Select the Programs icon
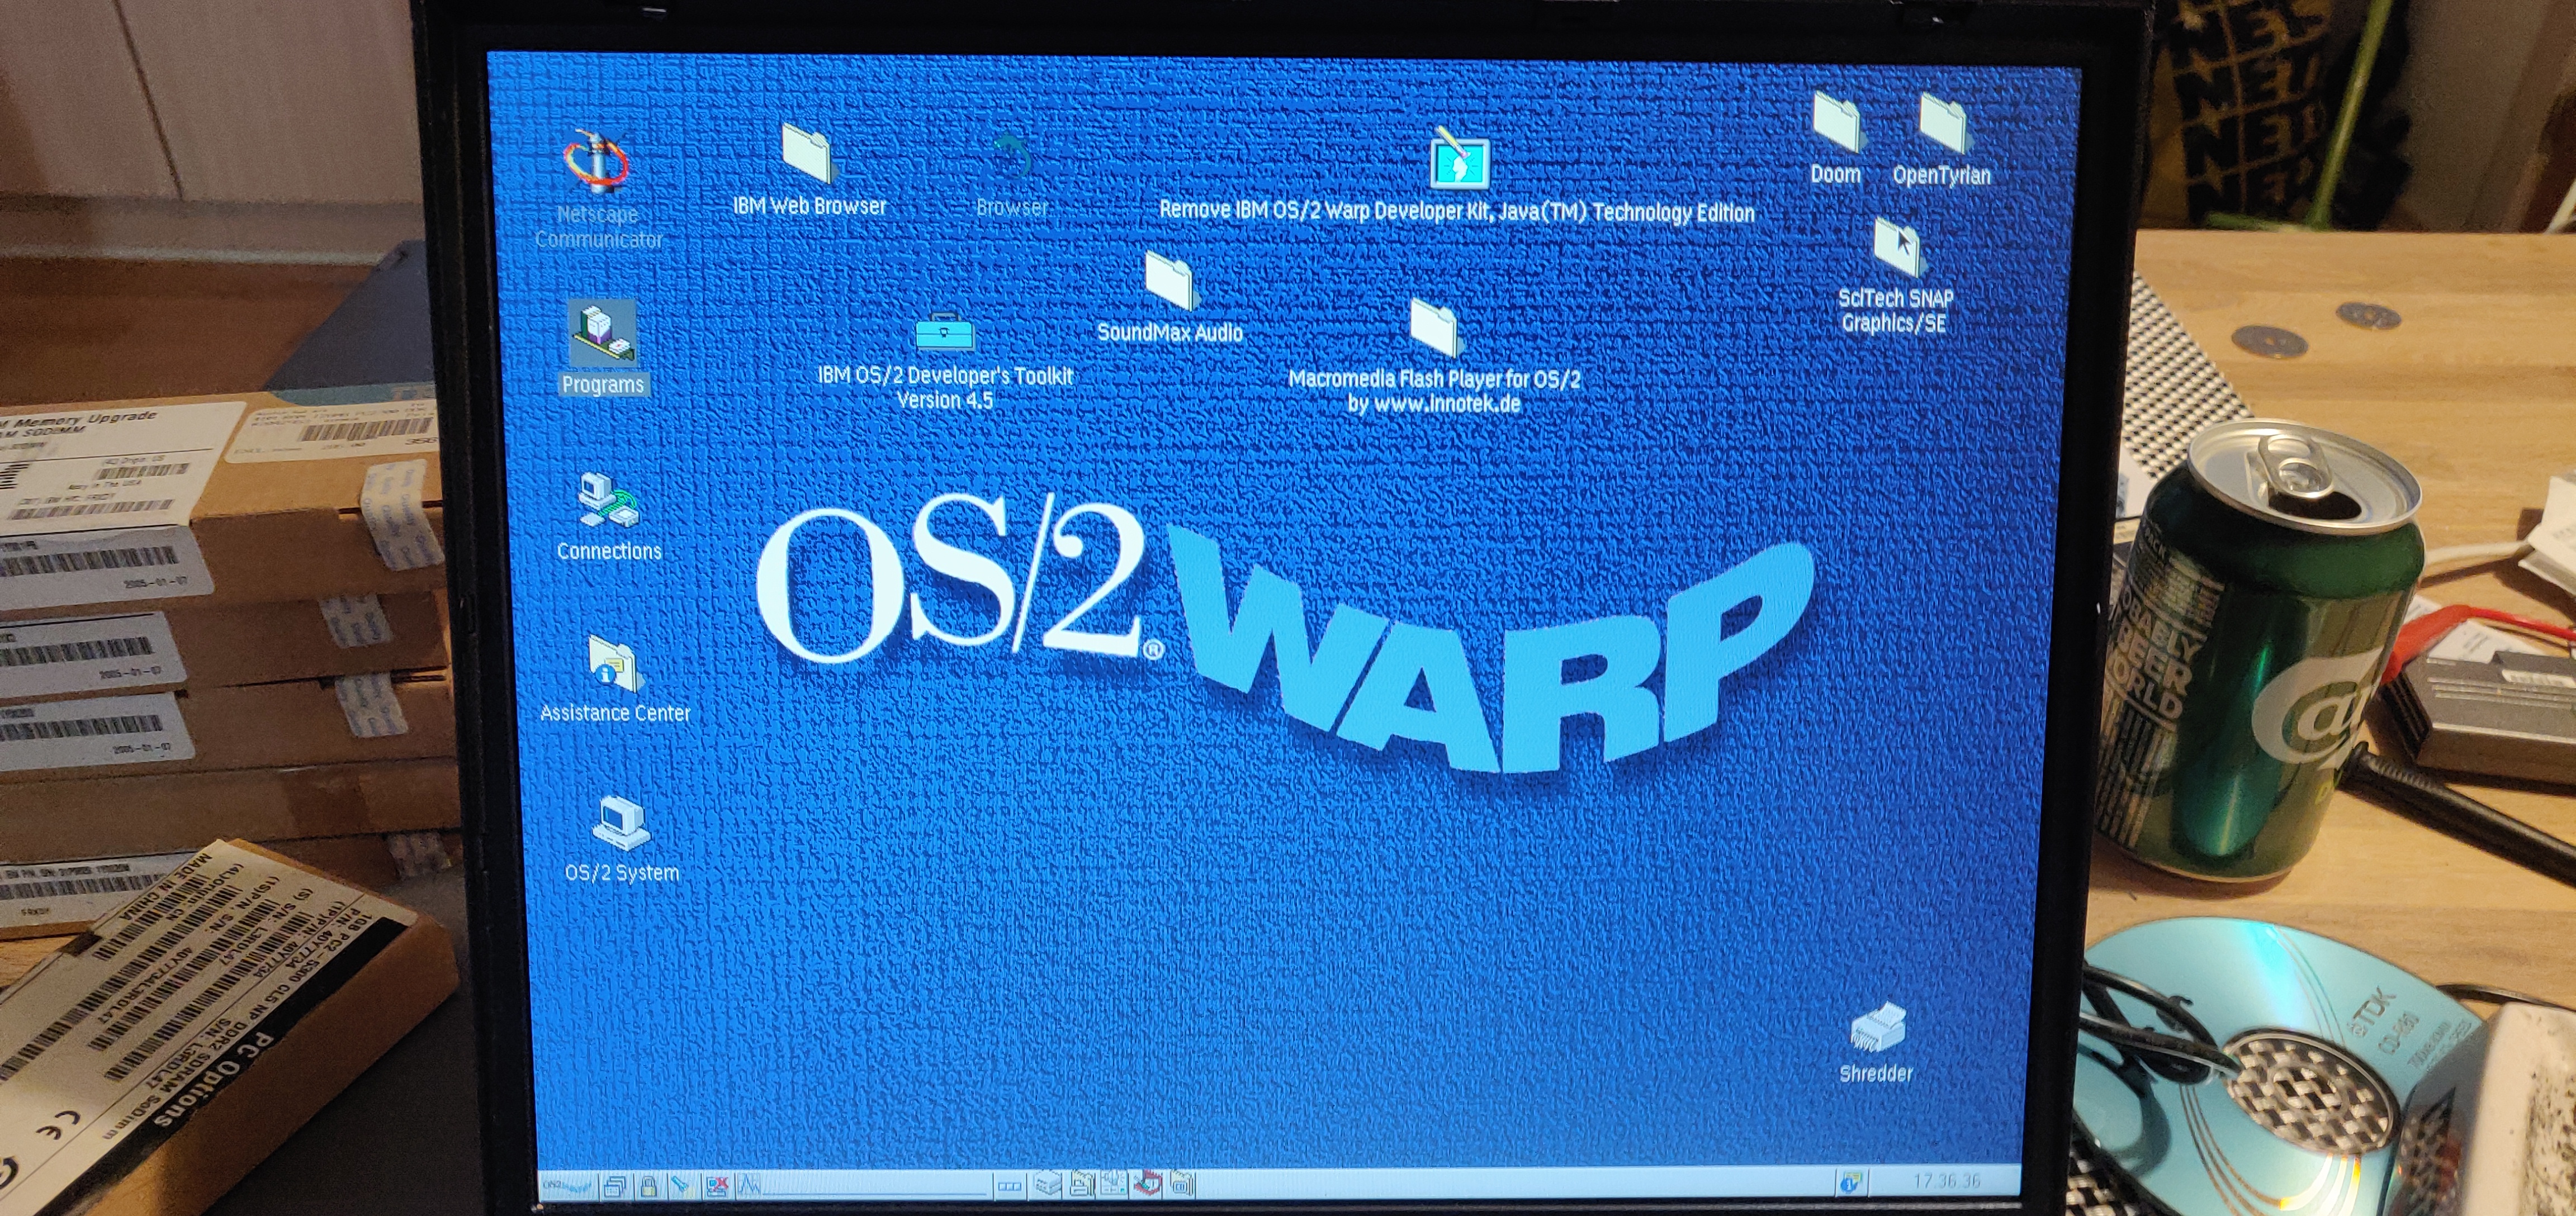This screenshot has width=2576, height=1216. 602,334
